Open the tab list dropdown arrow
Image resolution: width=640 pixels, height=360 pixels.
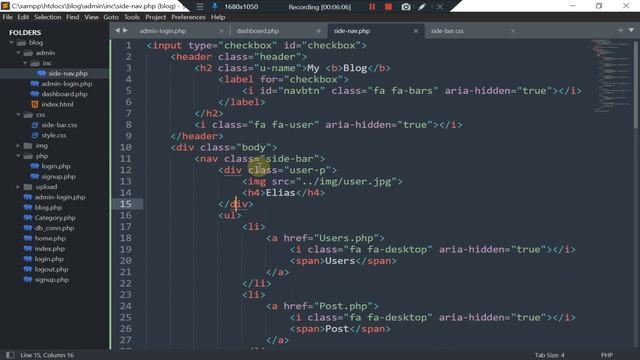pyautogui.click(x=631, y=30)
